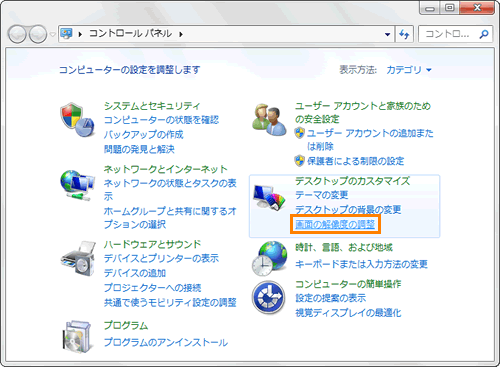The height and width of the screenshot is (367, 500).
Task: Expand the address bar history dropdown
Action: click(387, 34)
